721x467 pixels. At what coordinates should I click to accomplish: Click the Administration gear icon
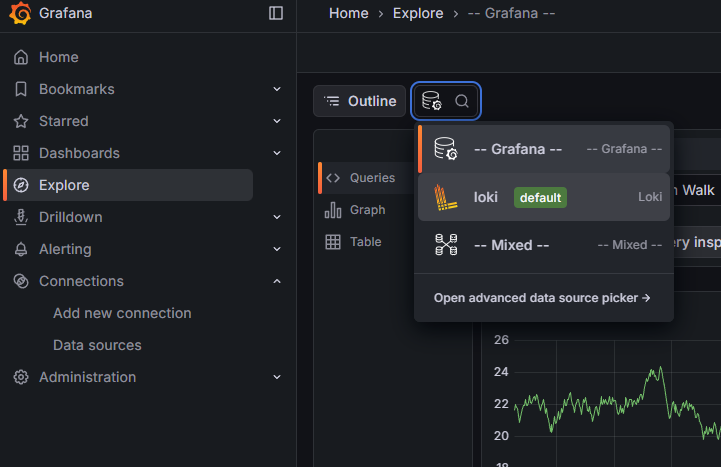tap(21, 377)
